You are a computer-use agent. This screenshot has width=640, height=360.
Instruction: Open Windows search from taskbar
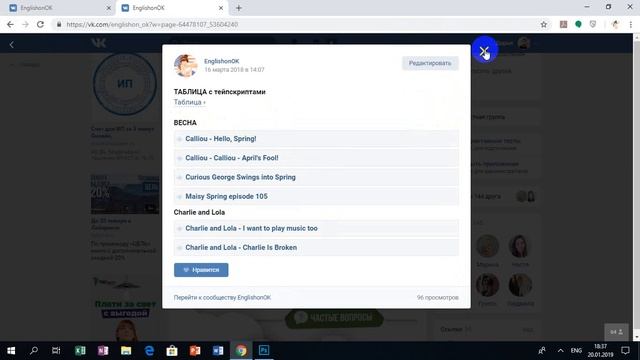34,351
